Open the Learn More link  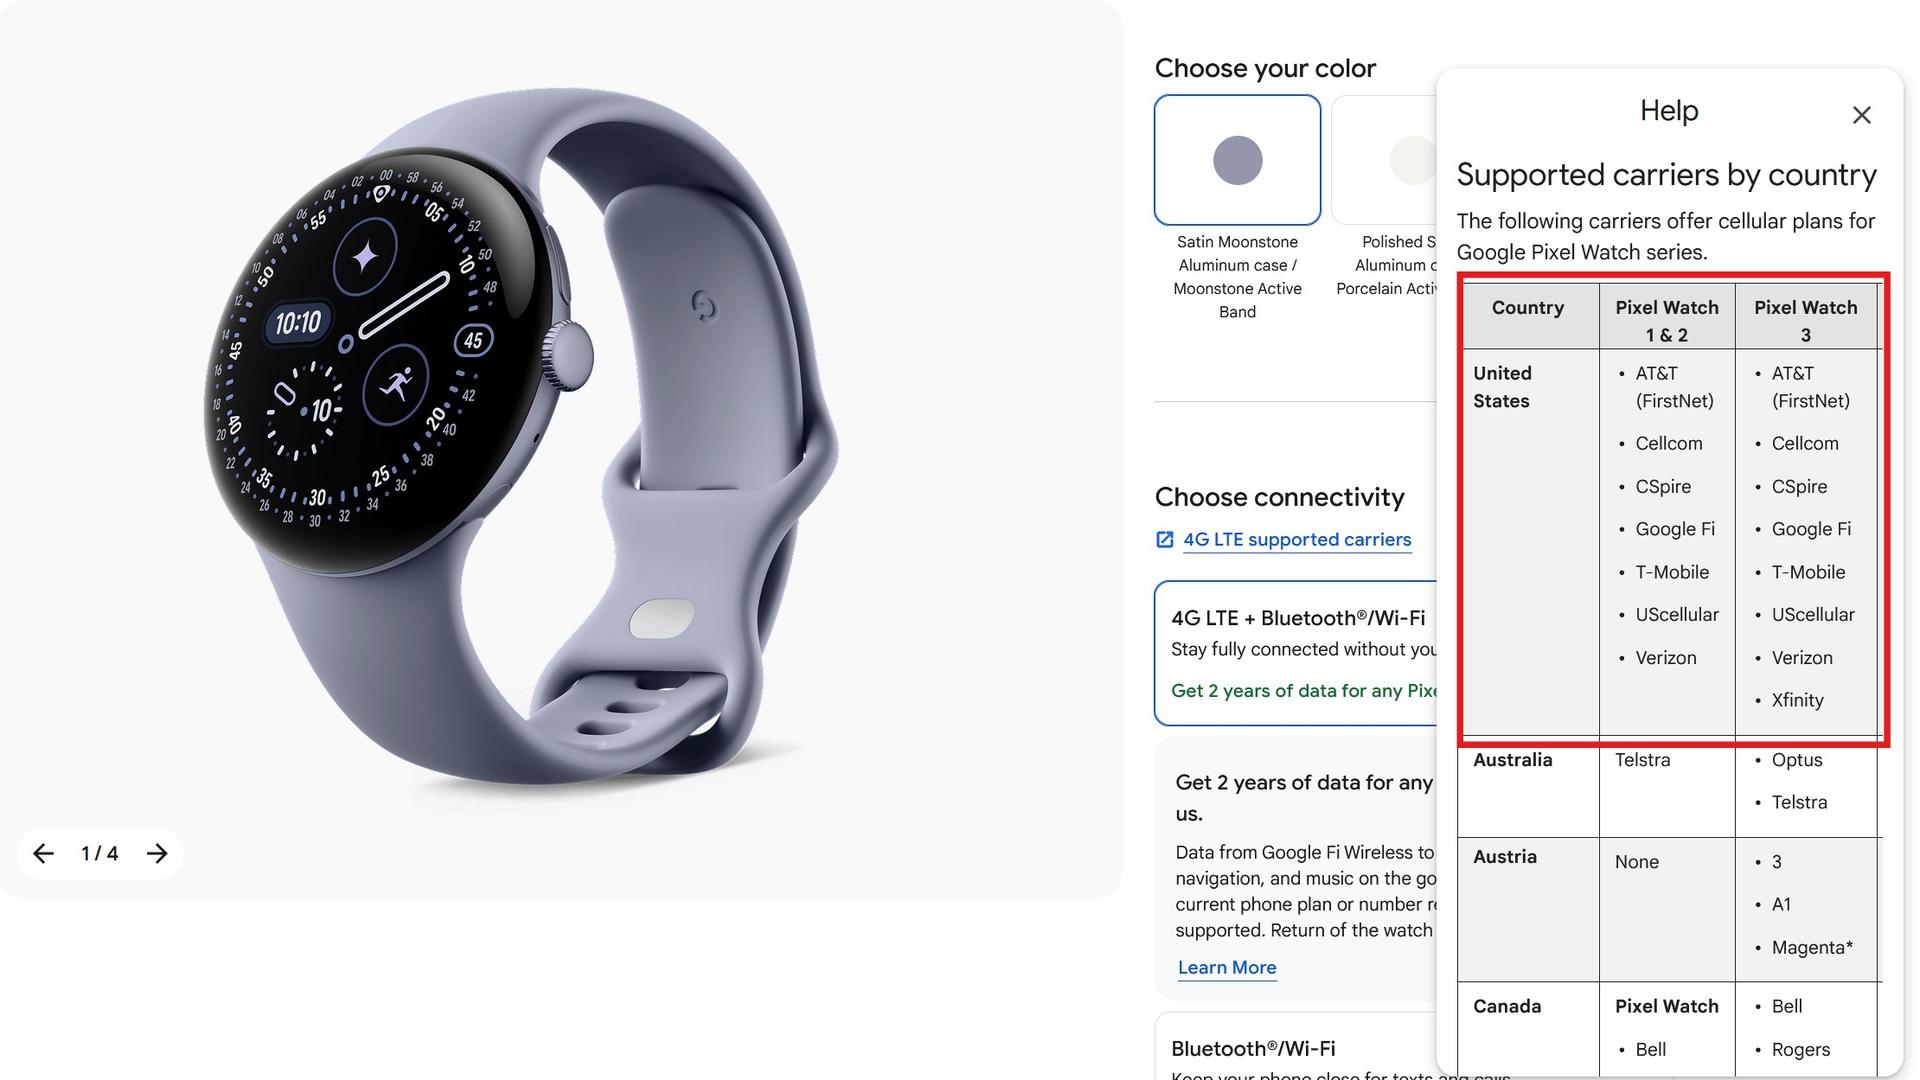pyautogui.click(x=1227, y=967)
